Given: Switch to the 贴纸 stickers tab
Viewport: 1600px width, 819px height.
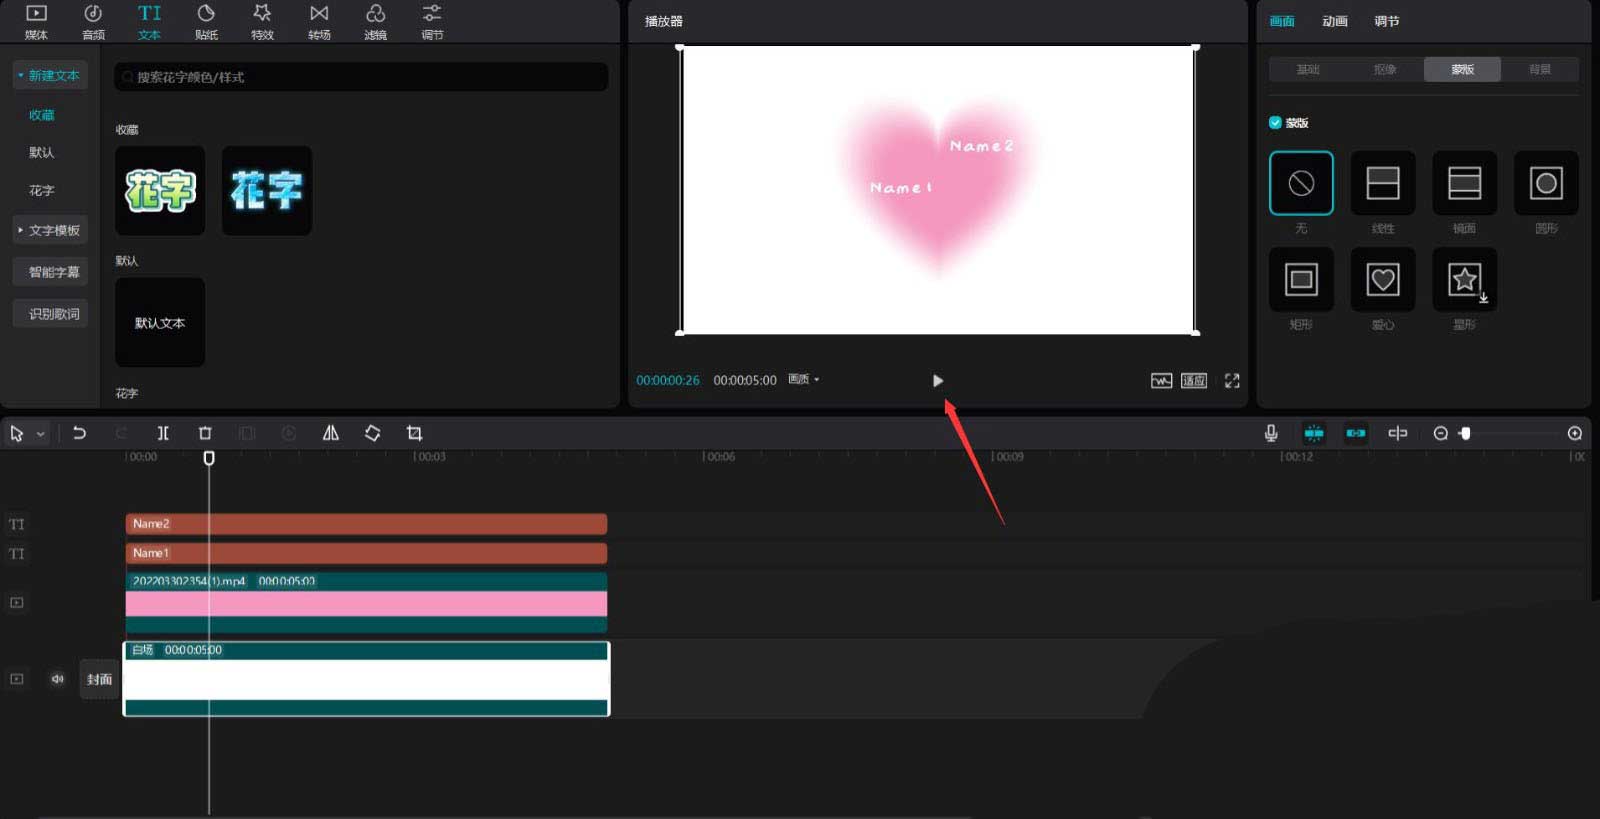Looking at the screenshot, I should click(206, 22).
